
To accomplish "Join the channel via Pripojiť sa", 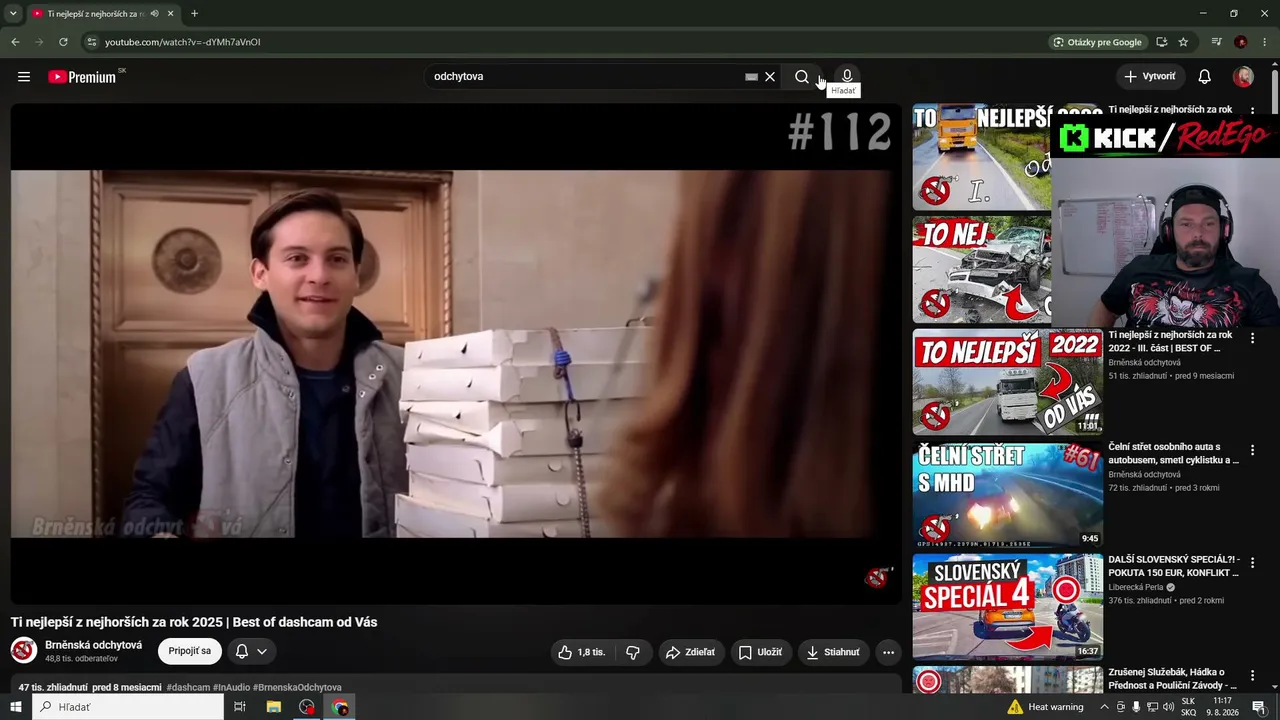I will [x=190, y=651].
